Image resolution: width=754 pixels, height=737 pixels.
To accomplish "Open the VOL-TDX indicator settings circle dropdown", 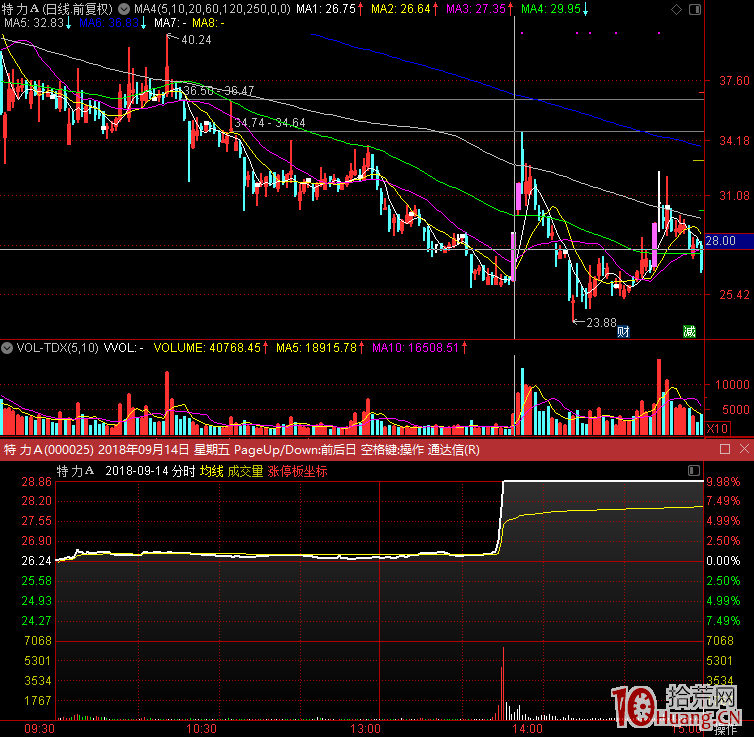I will [7, 348].
